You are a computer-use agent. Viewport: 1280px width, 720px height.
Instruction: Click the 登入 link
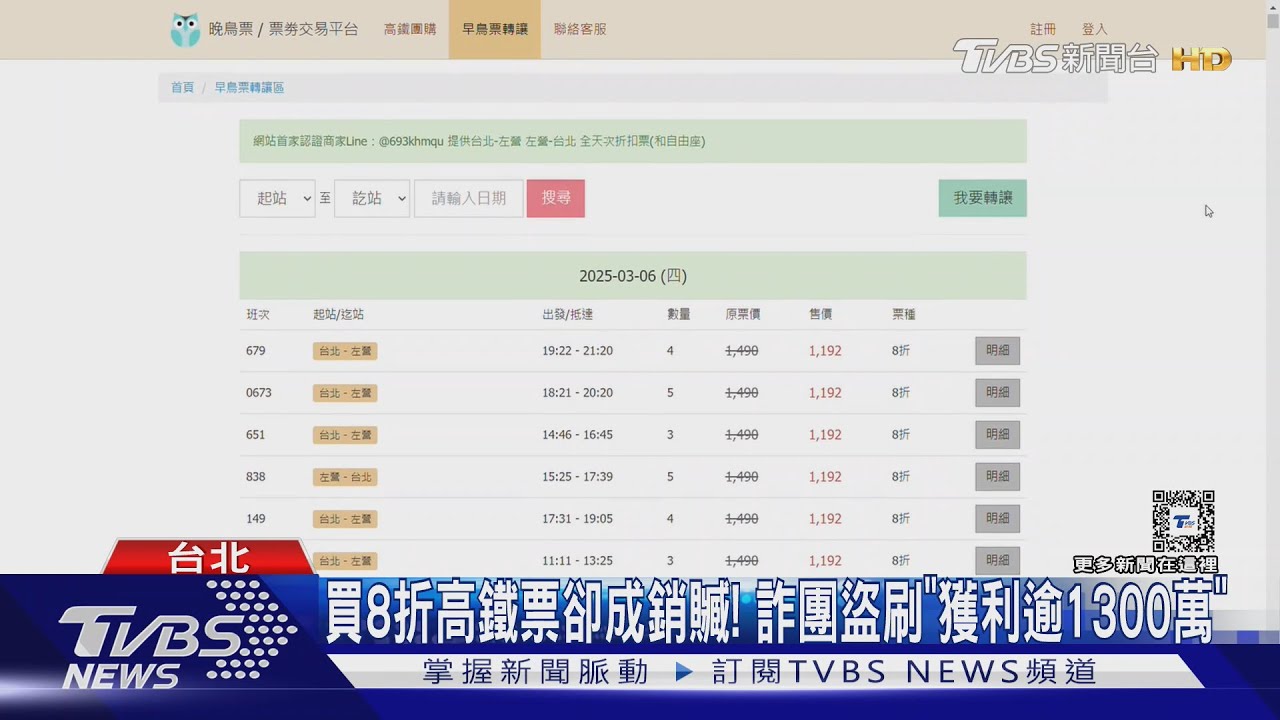coord(1094,30)
